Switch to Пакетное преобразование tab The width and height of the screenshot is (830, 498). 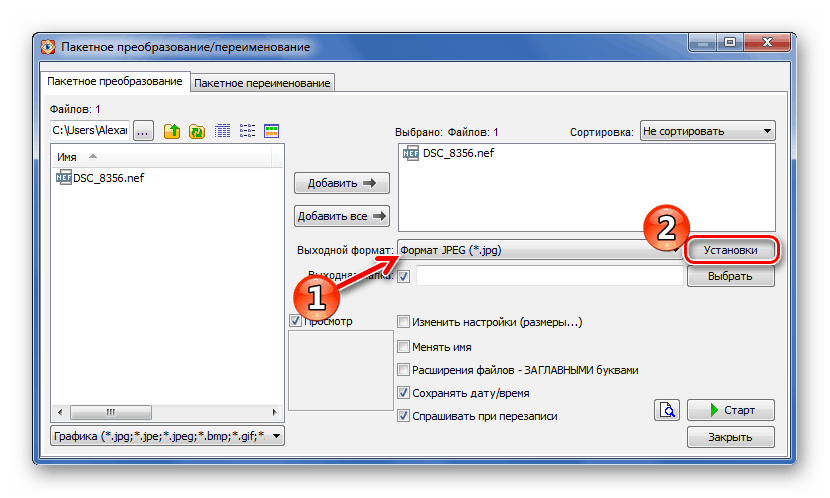point(114,82)
